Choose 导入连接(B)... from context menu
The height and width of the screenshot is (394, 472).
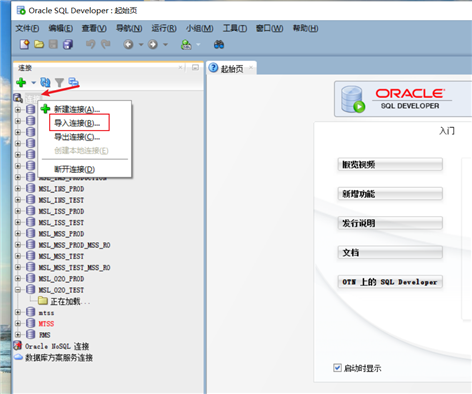pos(85,123)
